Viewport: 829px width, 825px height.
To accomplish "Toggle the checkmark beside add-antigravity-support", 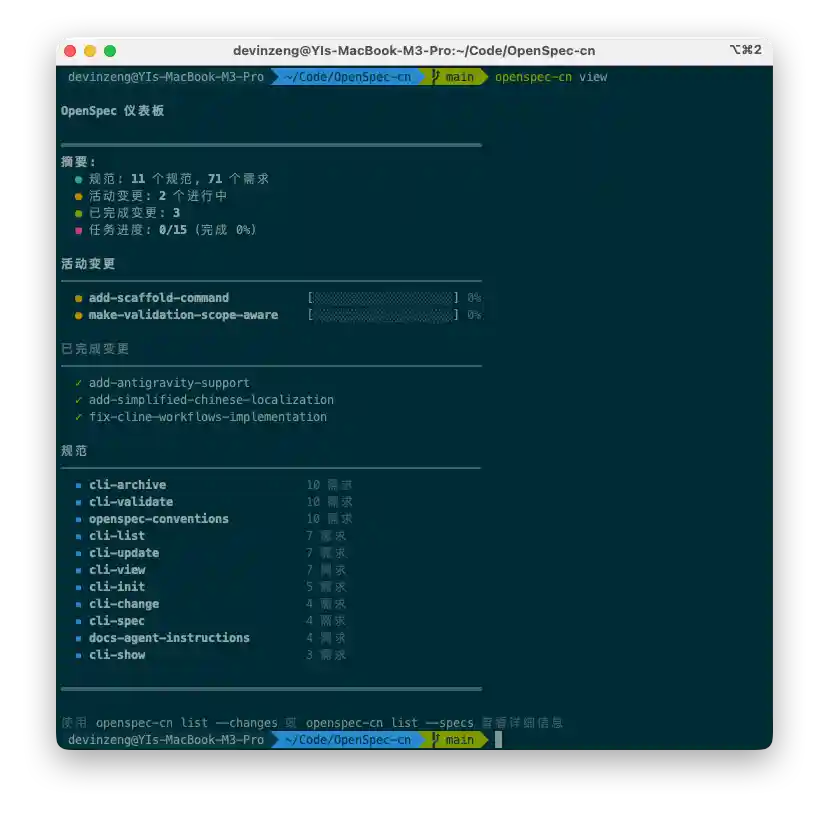I will pyautogui.click(x=78, y=382).
